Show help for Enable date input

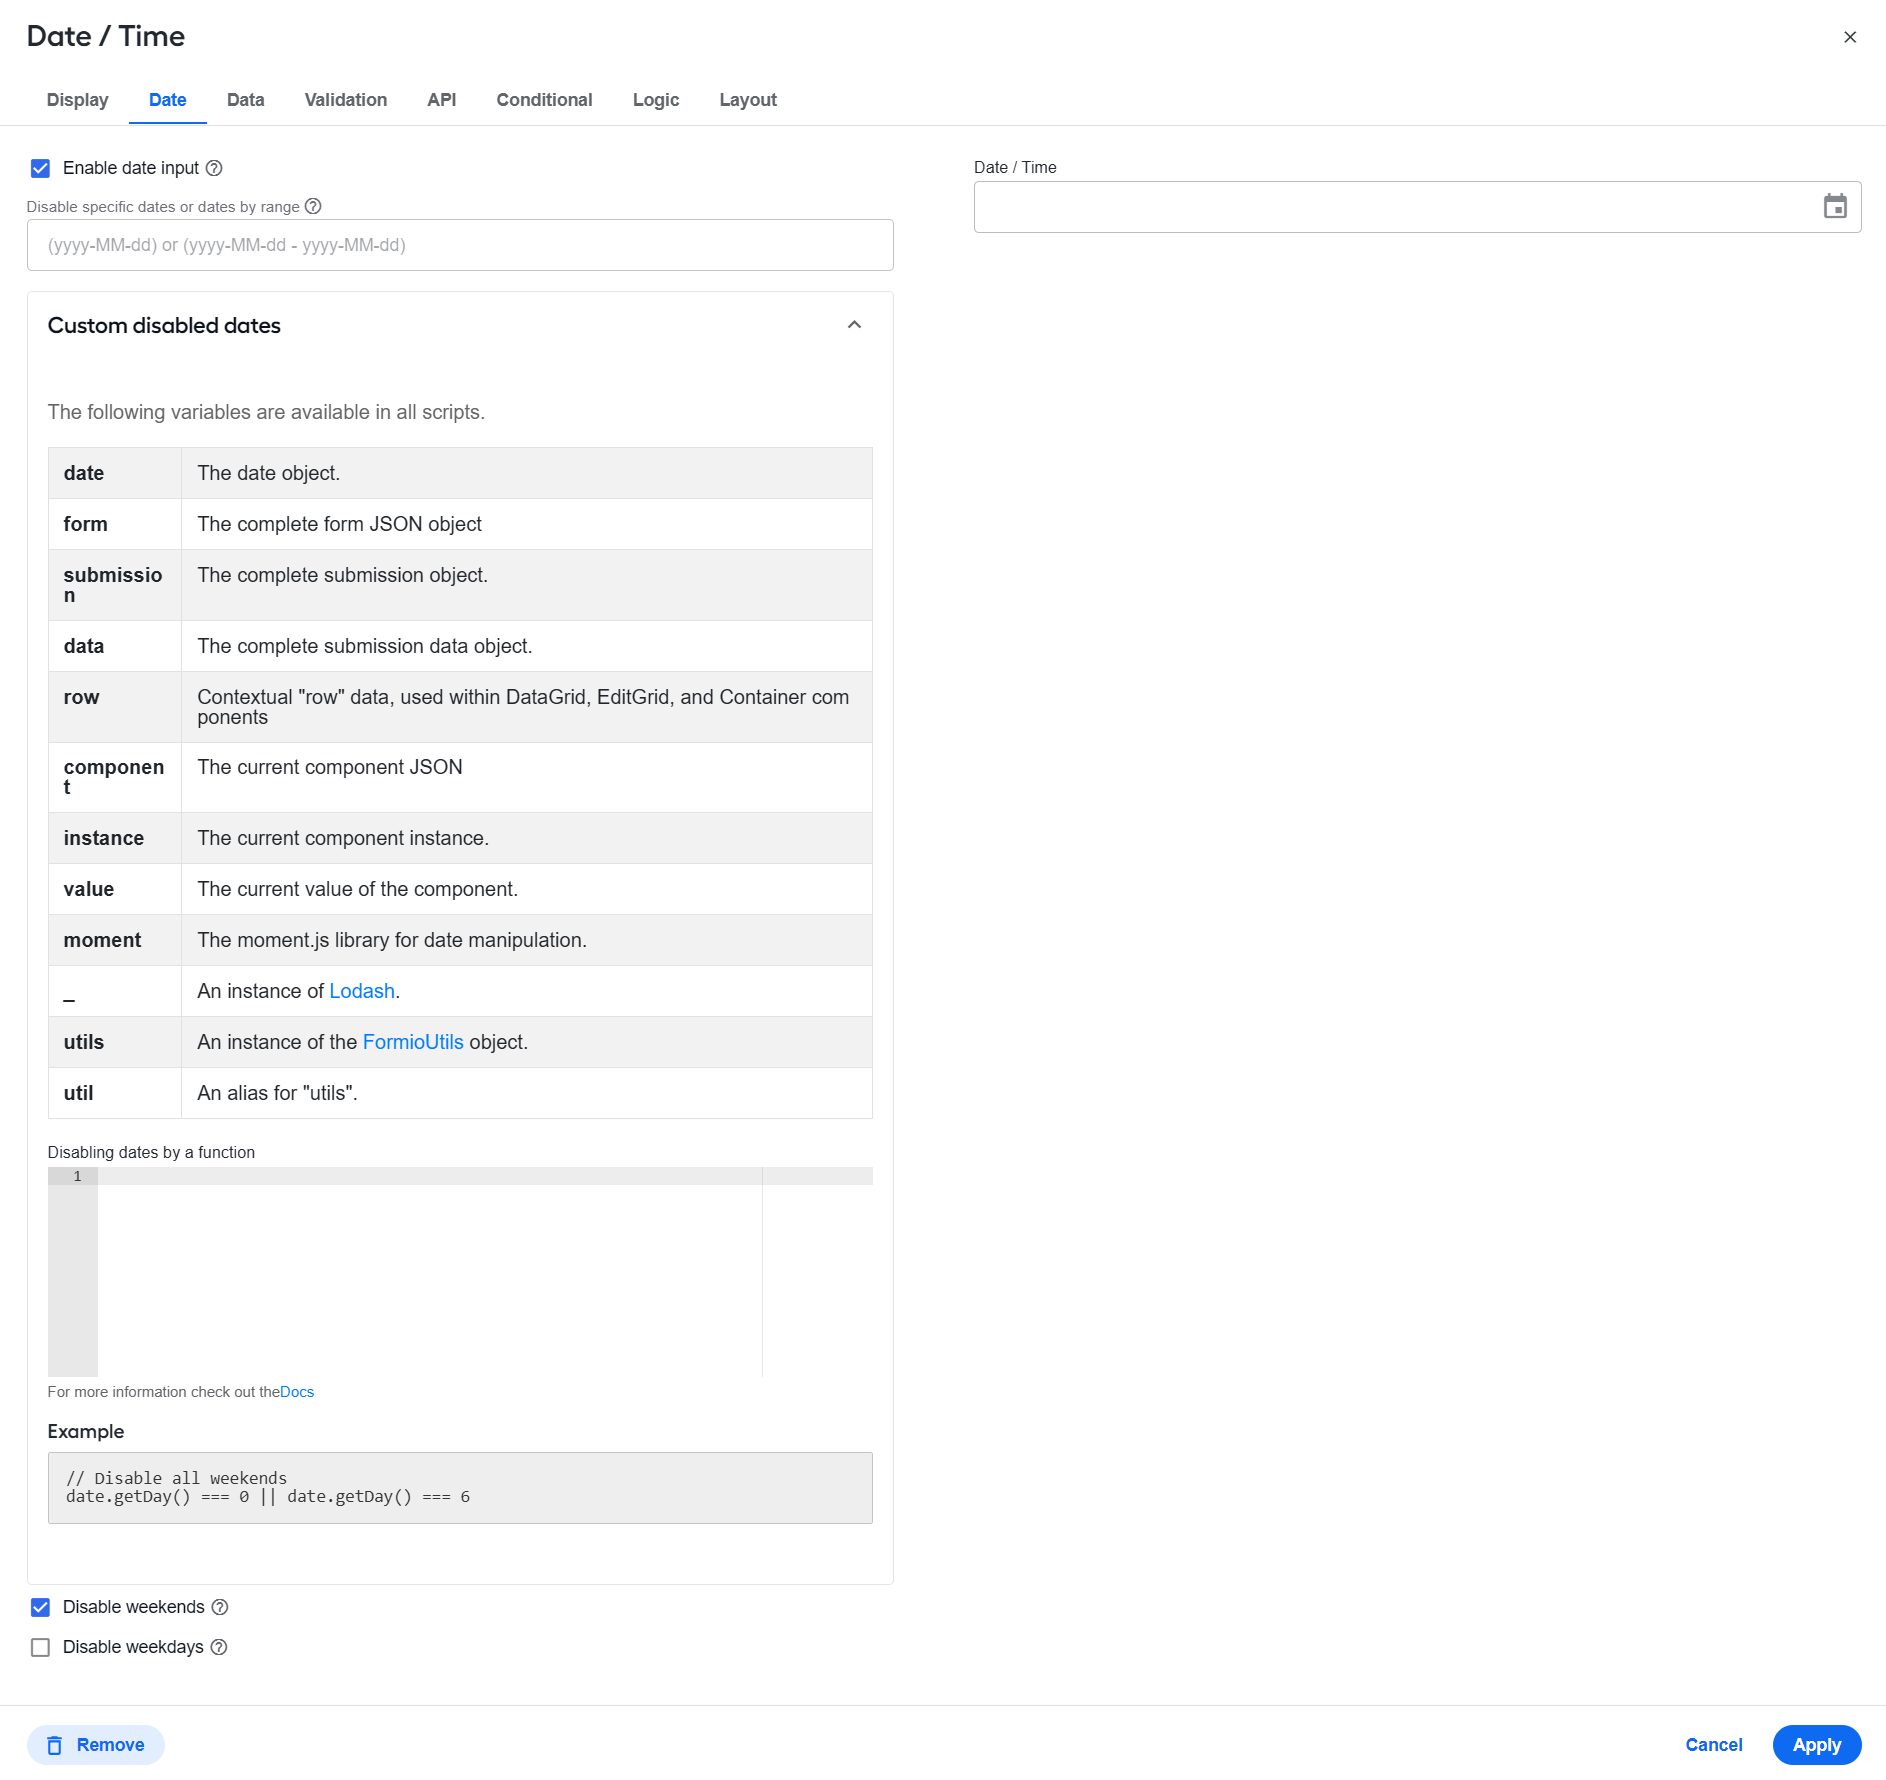tap(214, 168)
